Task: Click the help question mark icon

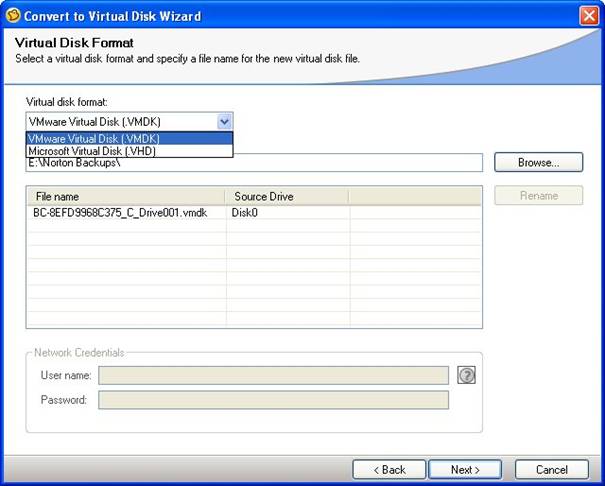Action: tap(466, 375)
